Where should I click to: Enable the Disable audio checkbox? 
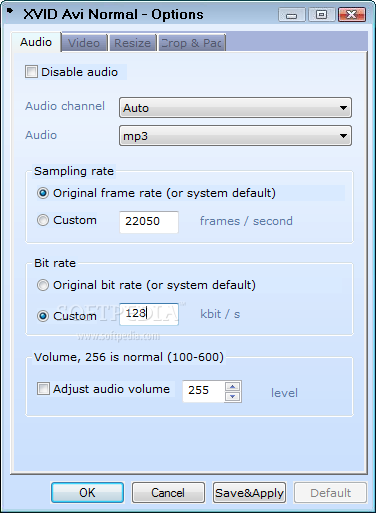tap(31, 72)
